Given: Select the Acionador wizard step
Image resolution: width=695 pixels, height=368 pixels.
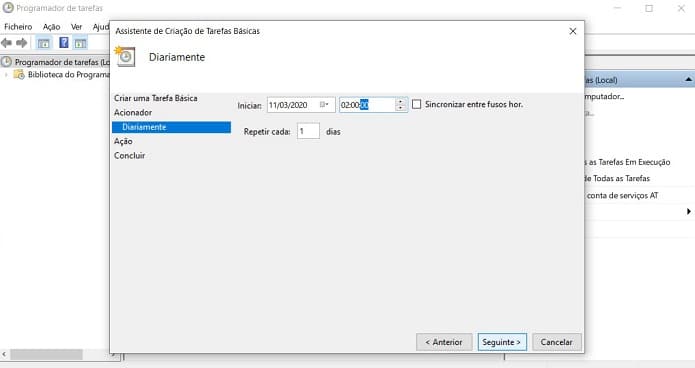Looking at the screenshot, I should (x=133, y=113).
